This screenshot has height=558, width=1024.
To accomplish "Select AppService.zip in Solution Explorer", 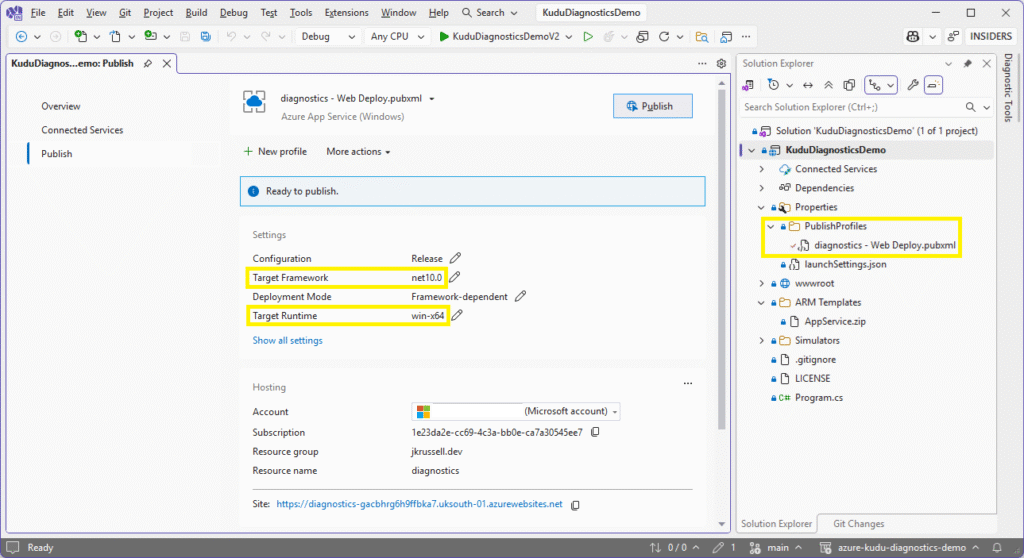I will (x=835, y=321).
